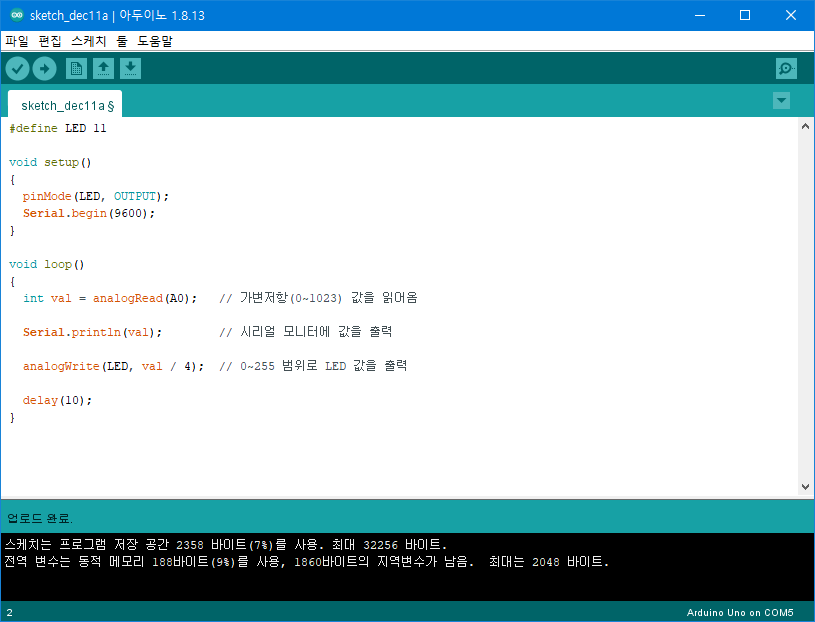Click the '업로드 완료.' status message

(x=40, y=518)
